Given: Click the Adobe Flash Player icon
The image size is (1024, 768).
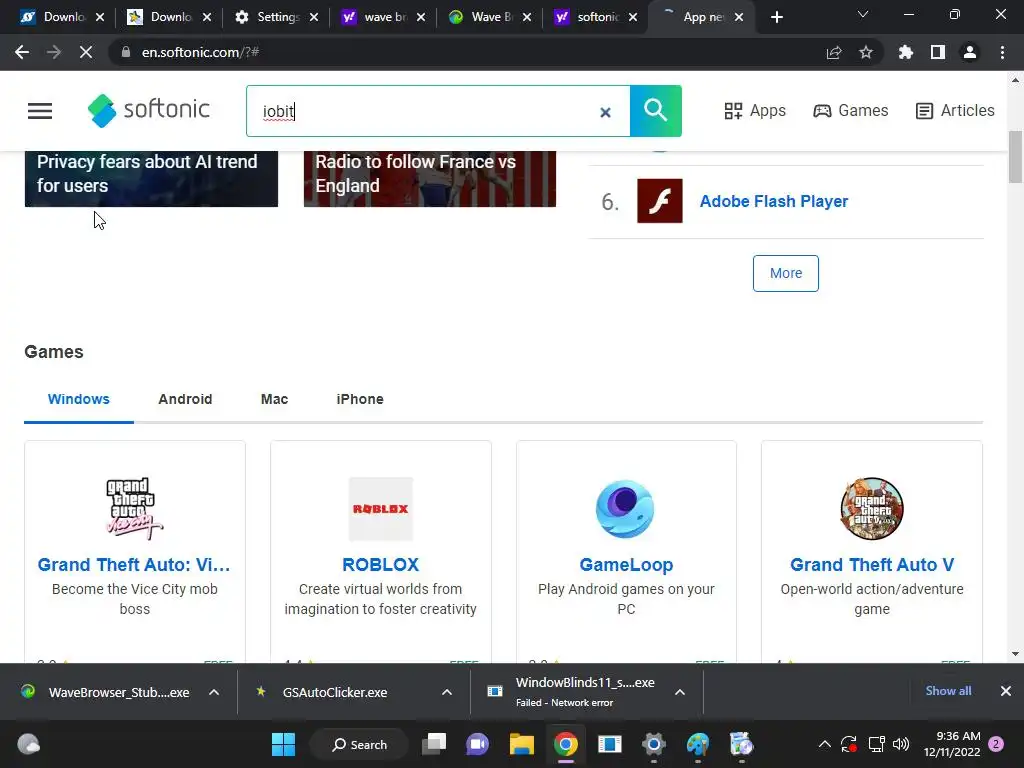Looking at the screenshot, I should point(660,201).
